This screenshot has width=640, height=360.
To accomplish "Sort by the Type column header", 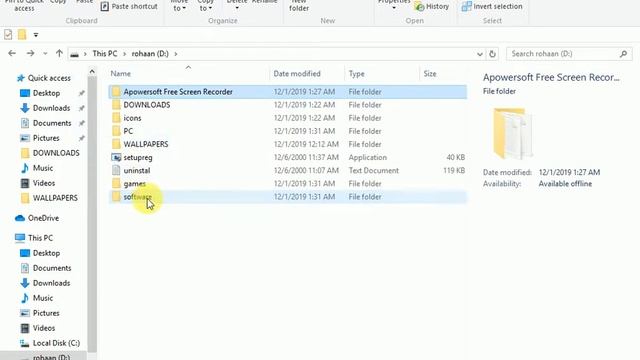I will pyautogui.click(x=356, y=73).
